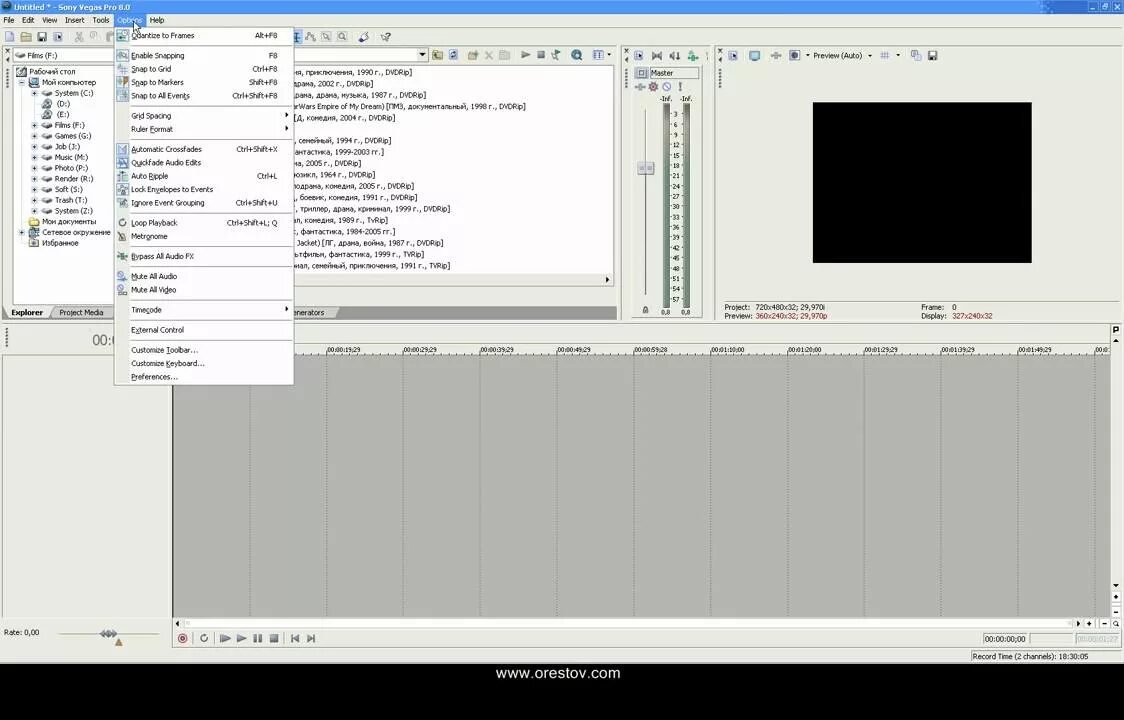The image size is (1124, 720).
Task: Click the New project toolbar icon
Action: pyautogui.click(x=10, y=37)
